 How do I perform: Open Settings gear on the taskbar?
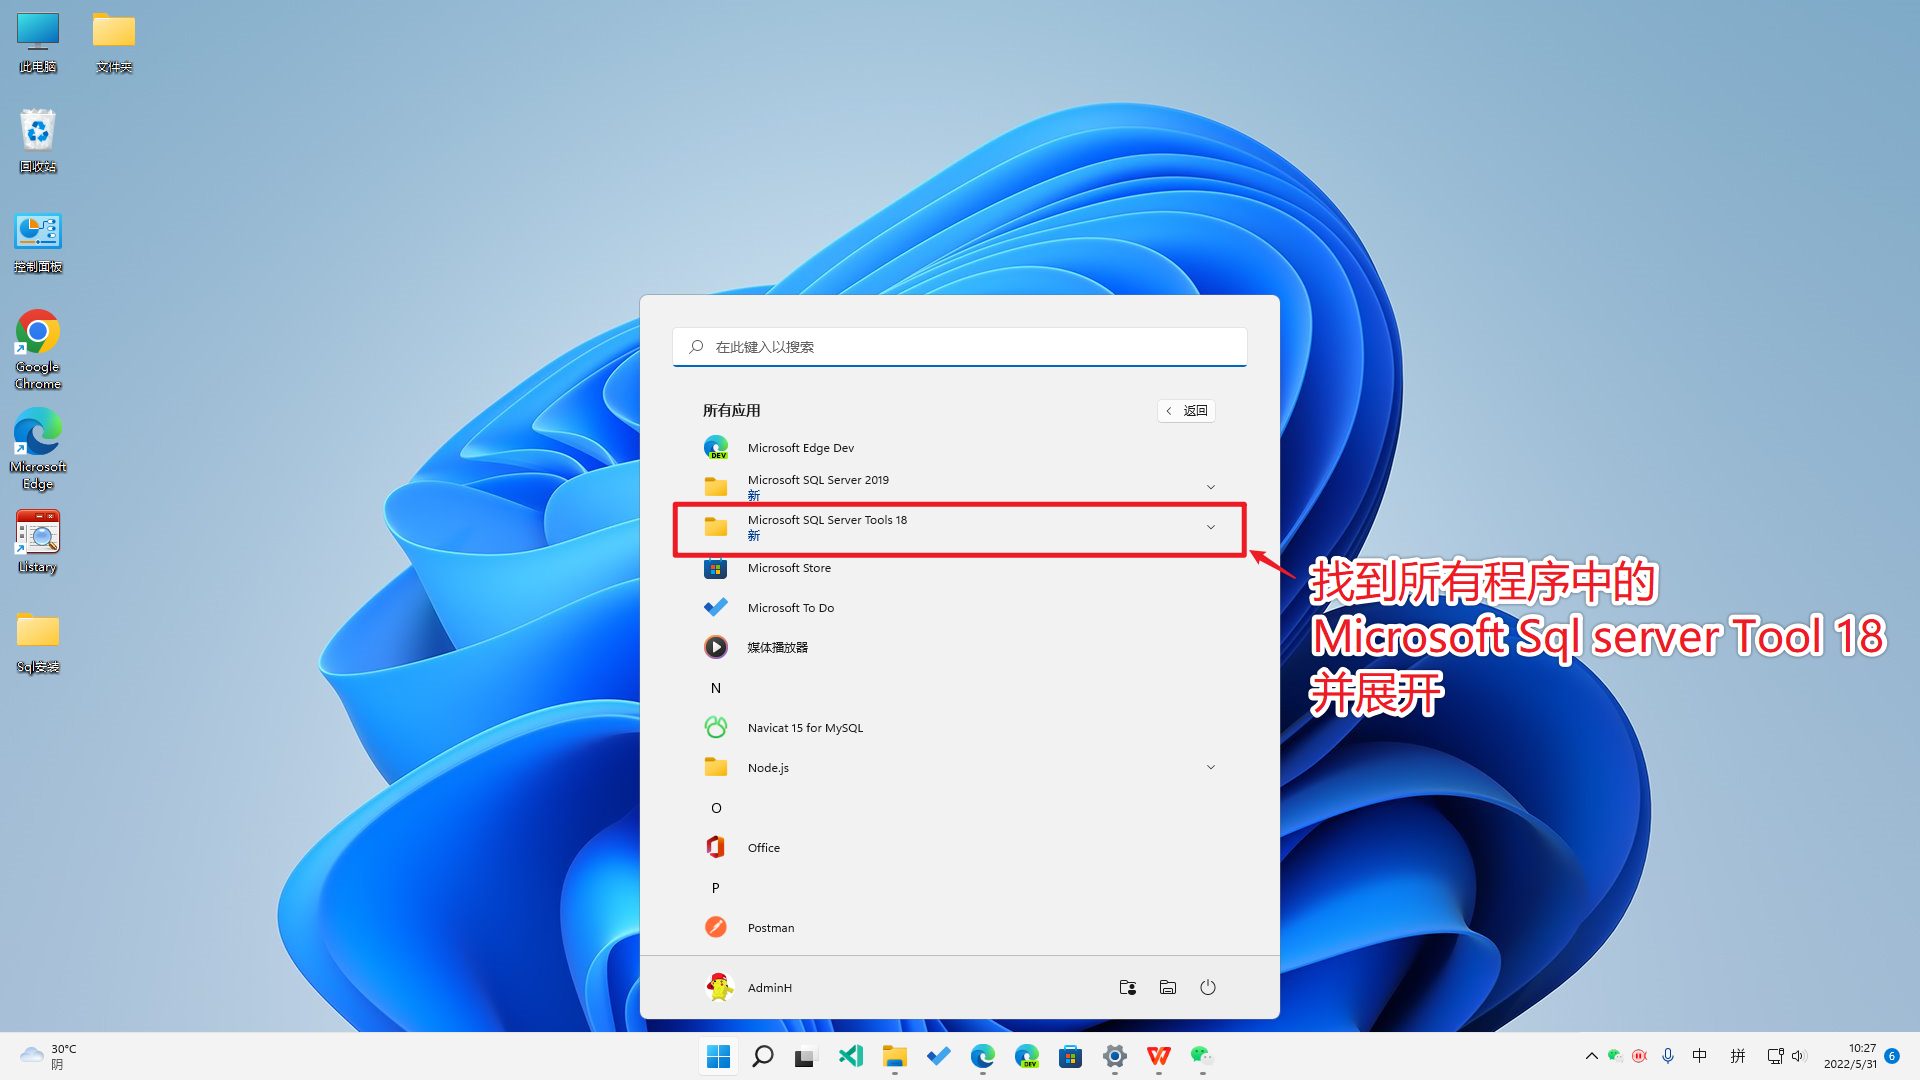pos(1115,1056)
